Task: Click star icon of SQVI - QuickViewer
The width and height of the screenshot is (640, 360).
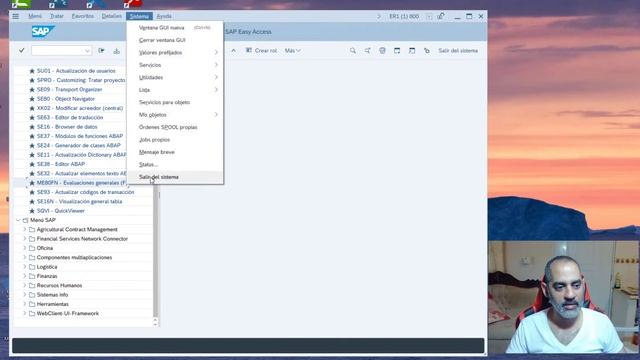Action: click(32, 211)
